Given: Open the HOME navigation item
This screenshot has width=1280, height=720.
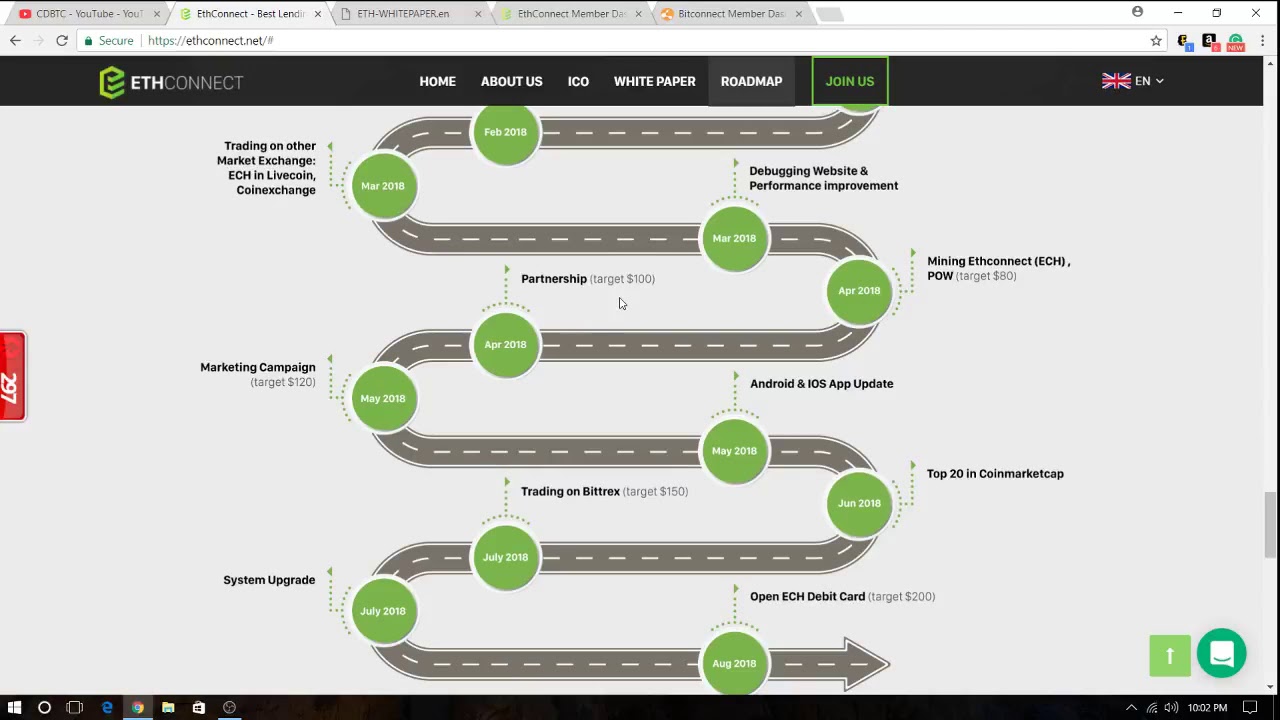Looking at the screenshot, I should [x=437, y=81].
